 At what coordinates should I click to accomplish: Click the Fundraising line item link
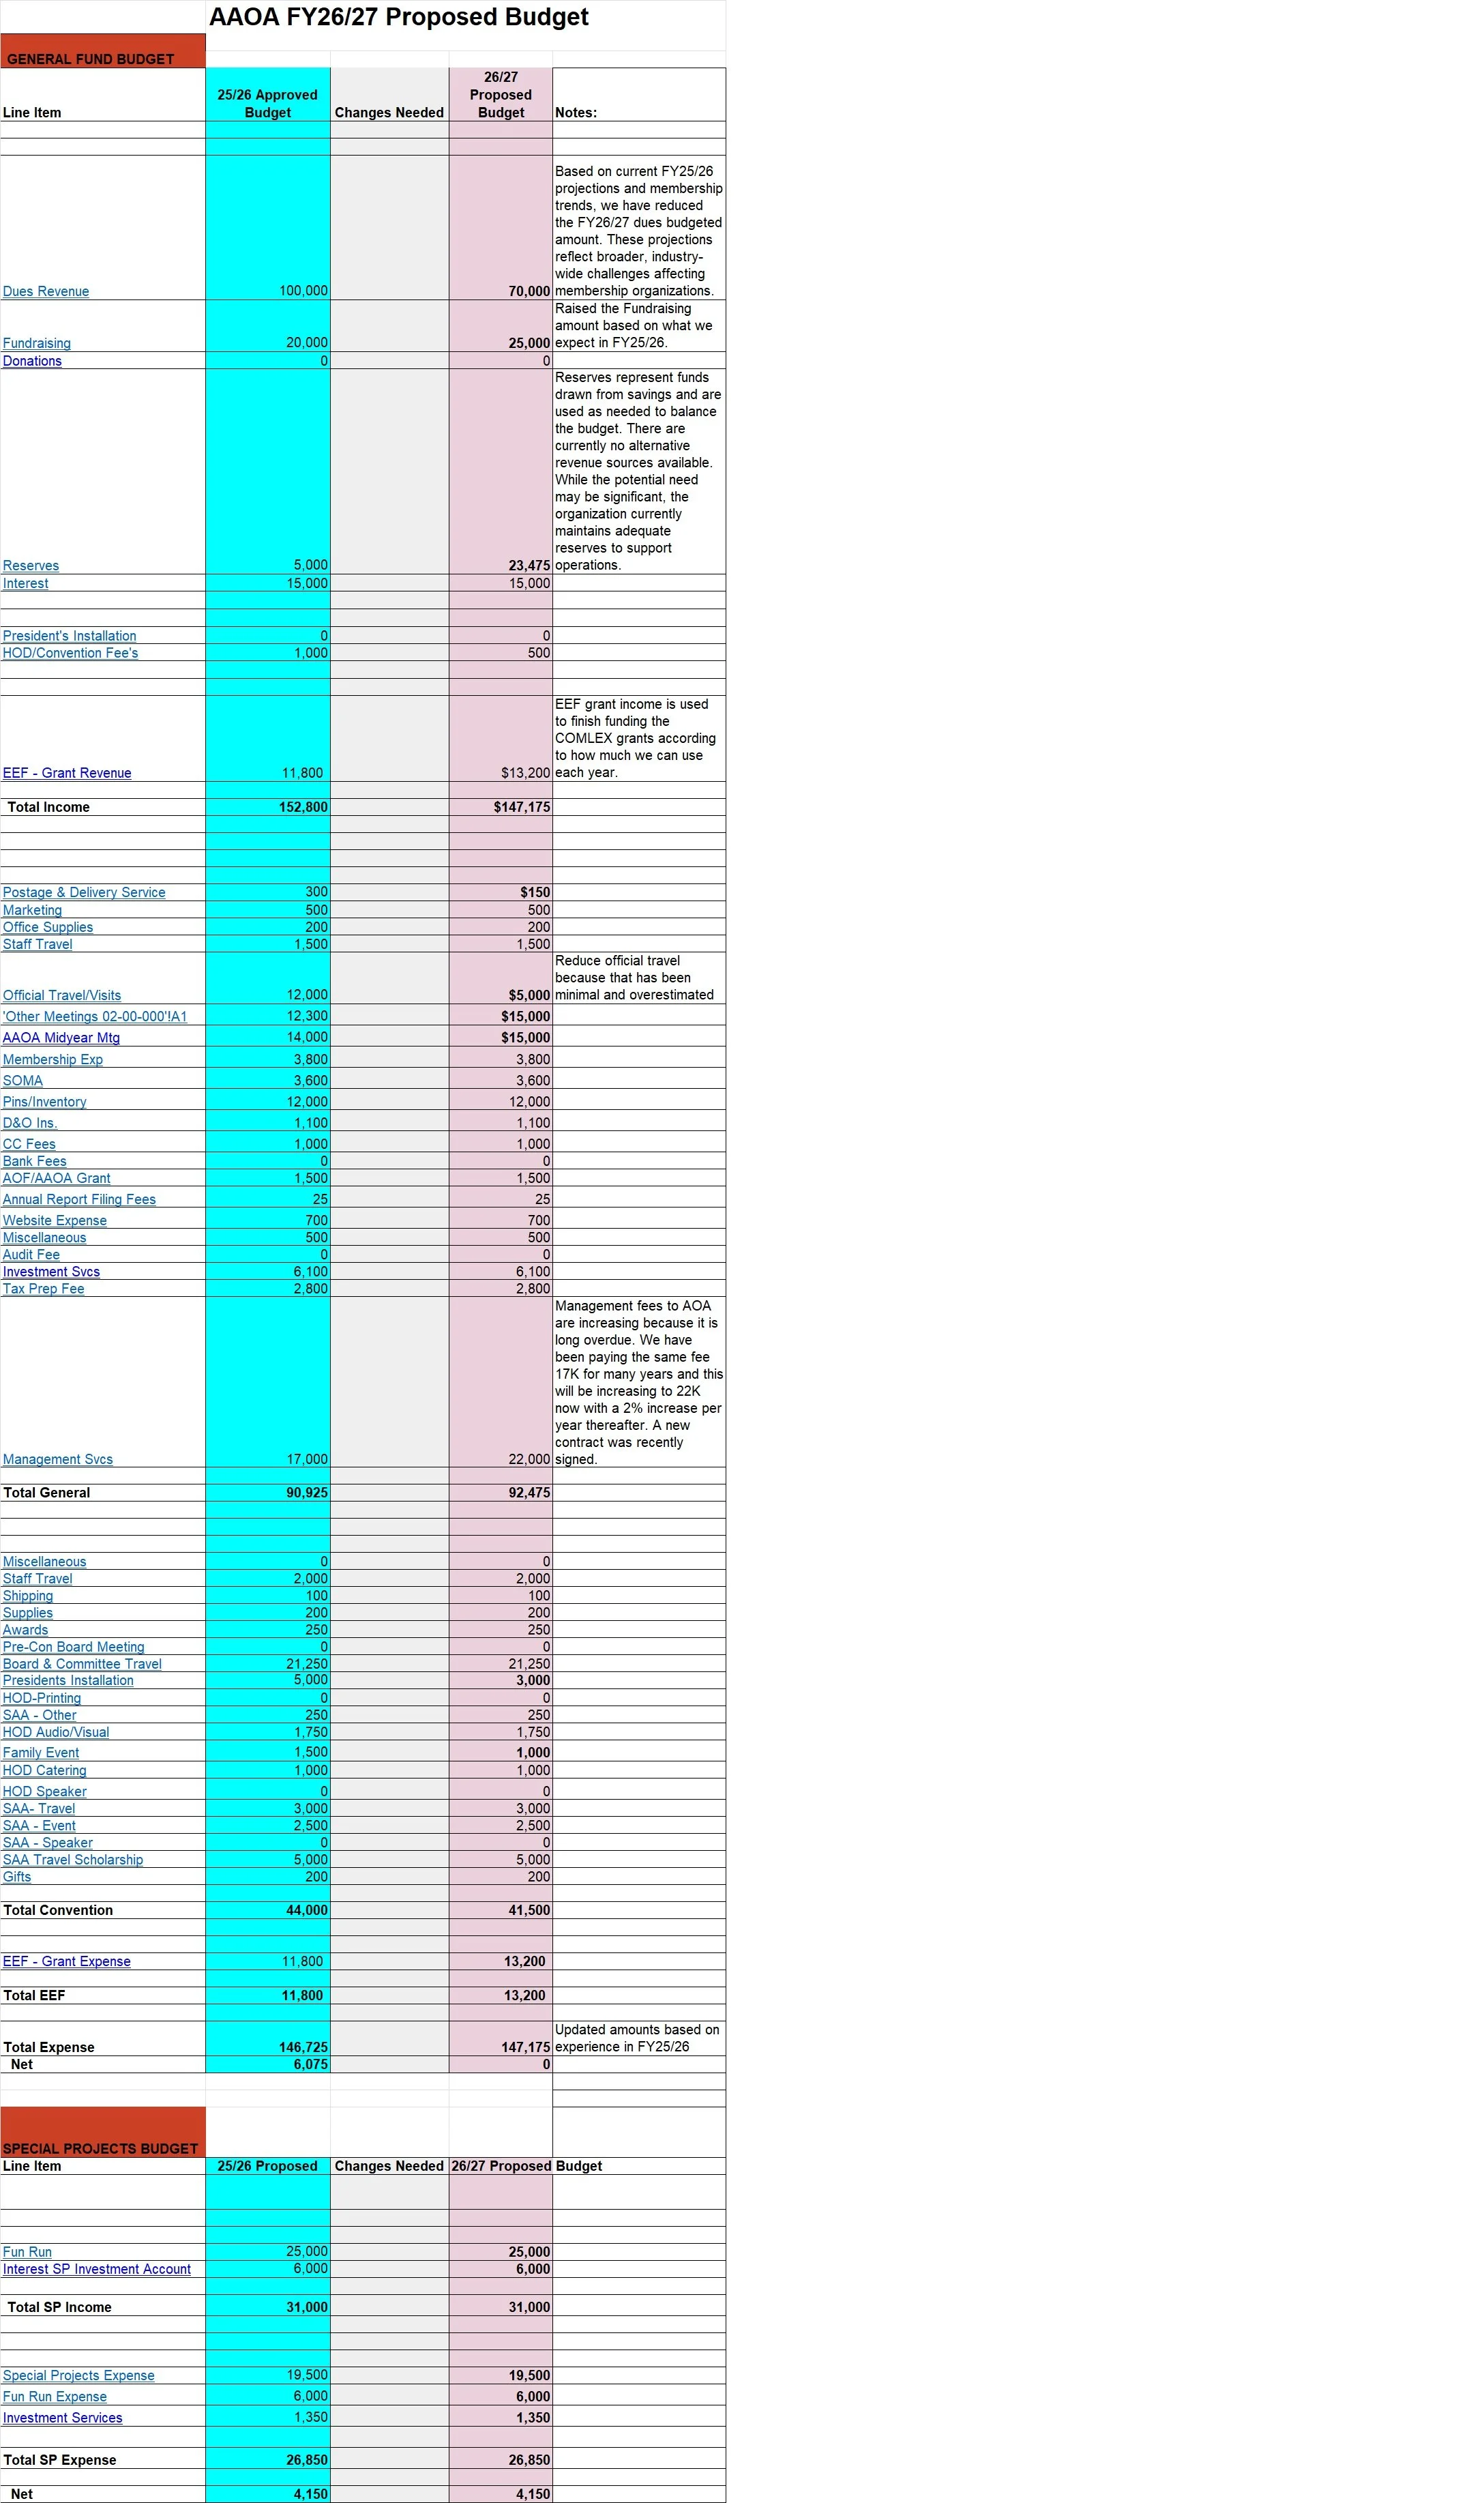[x=37, y=343]
